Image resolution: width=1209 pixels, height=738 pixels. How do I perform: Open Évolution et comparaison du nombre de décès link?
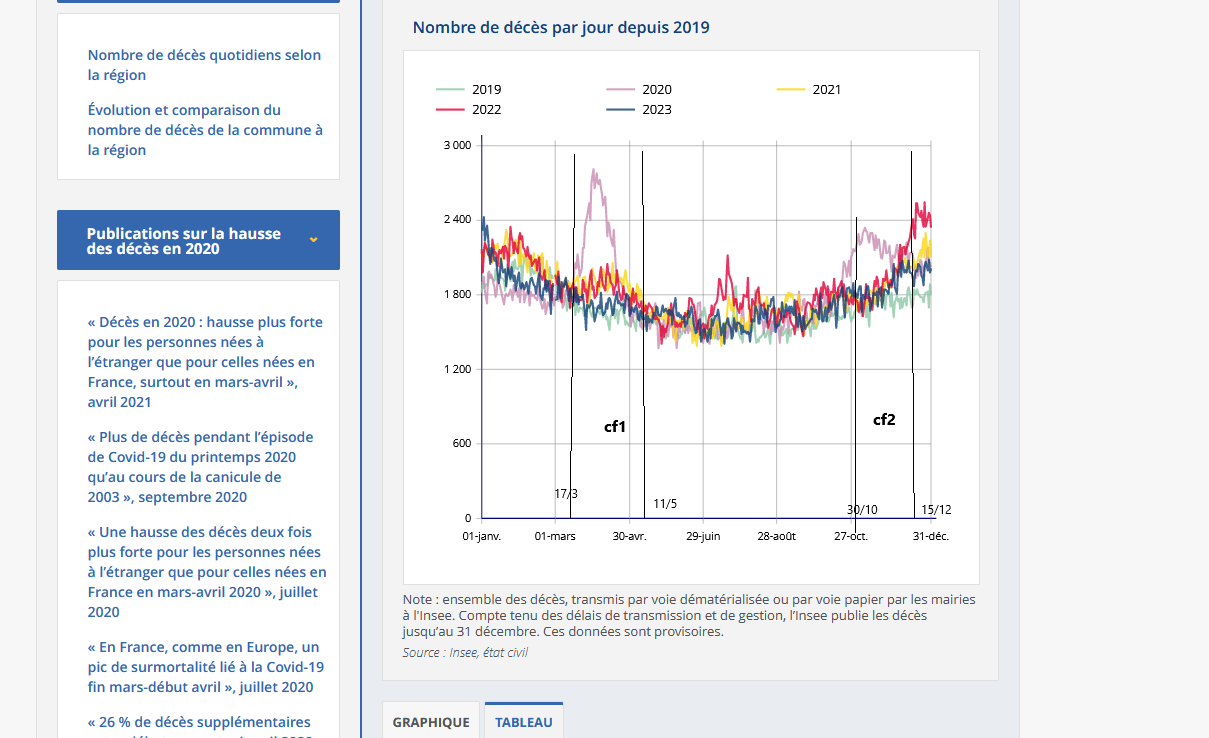(205, 130)
